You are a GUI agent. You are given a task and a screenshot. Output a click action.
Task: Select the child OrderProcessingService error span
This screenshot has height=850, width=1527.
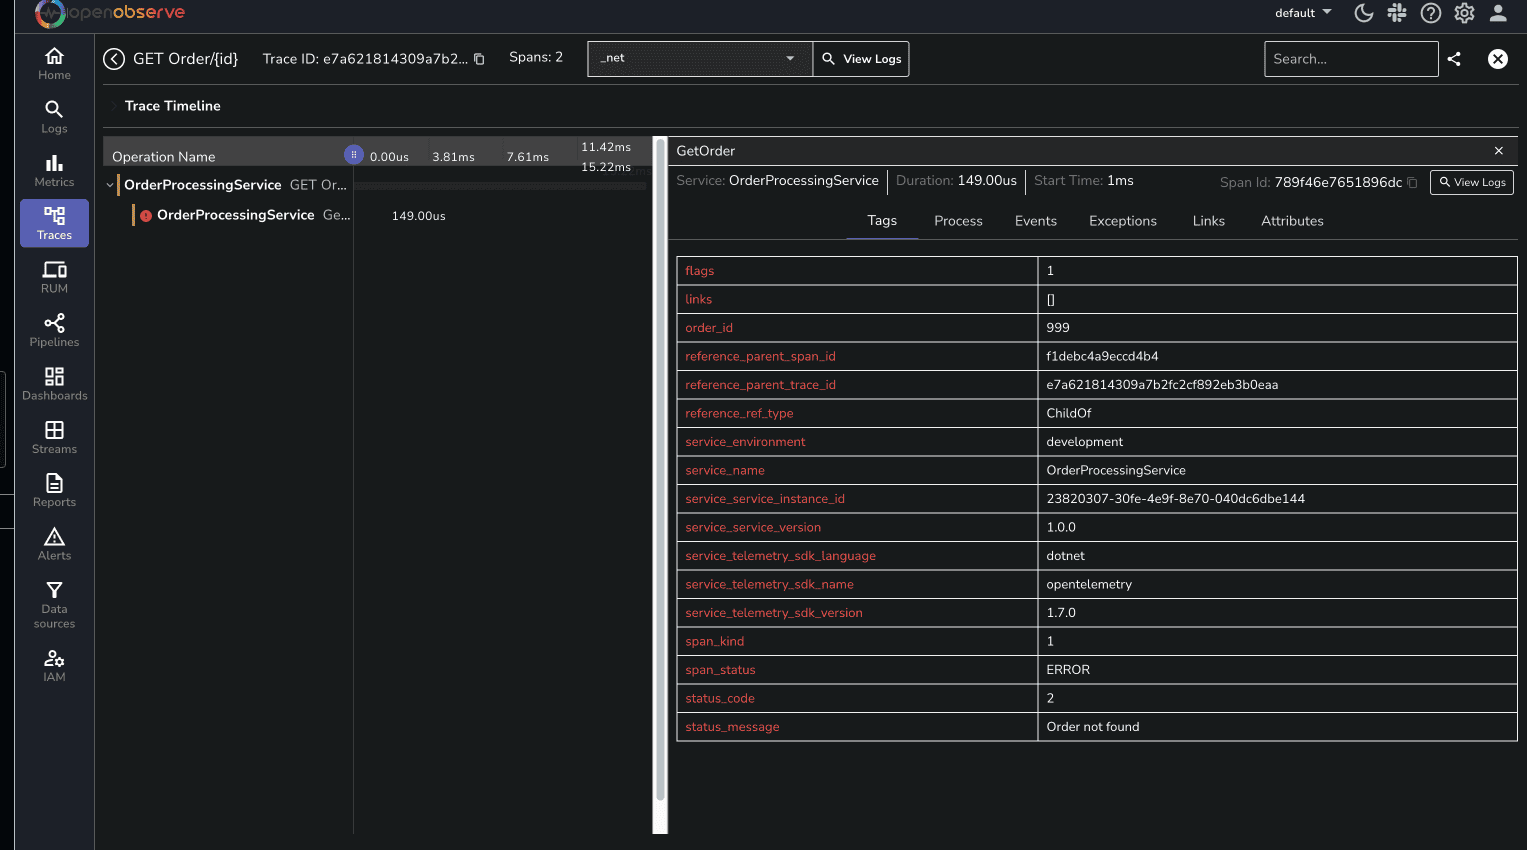tap(235, 215)
